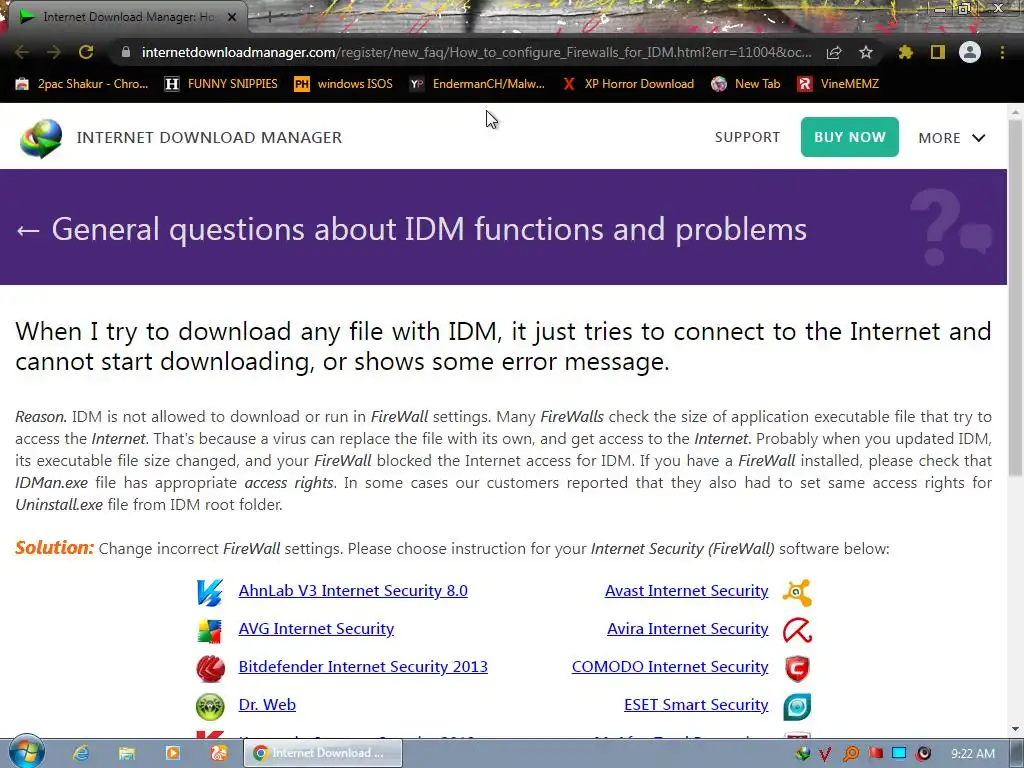Open the SUPPORT page
The height and width of the screenshot is (768, 1024).
click(x=747, y=137)
